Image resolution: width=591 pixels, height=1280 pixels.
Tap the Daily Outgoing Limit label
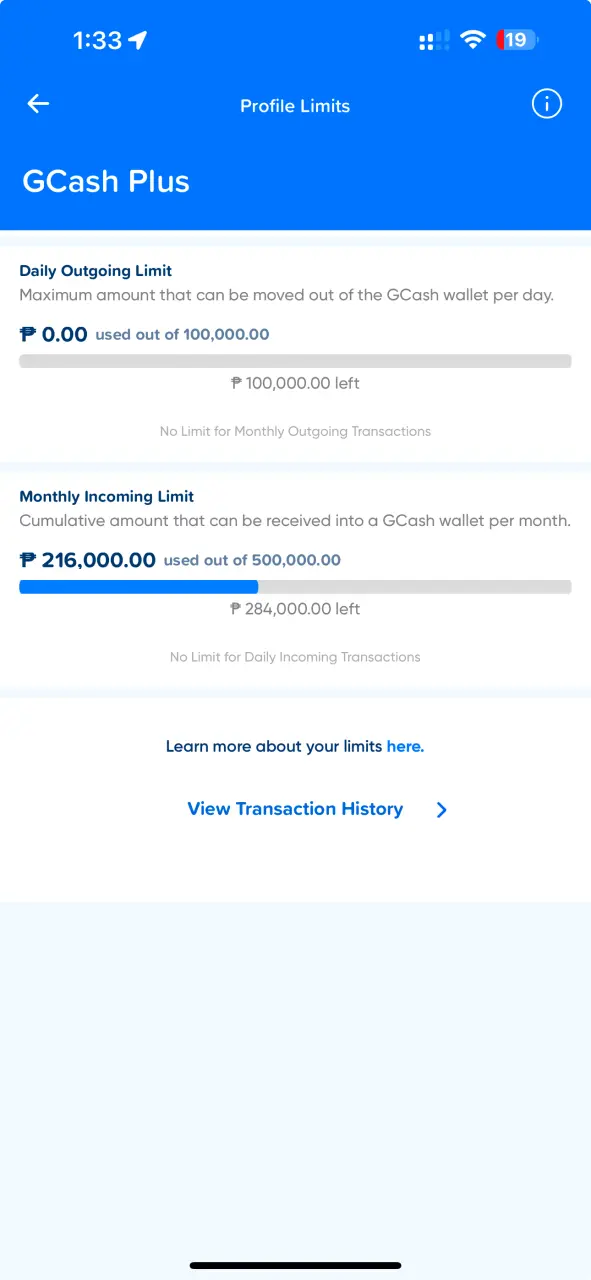coord(96,271)
